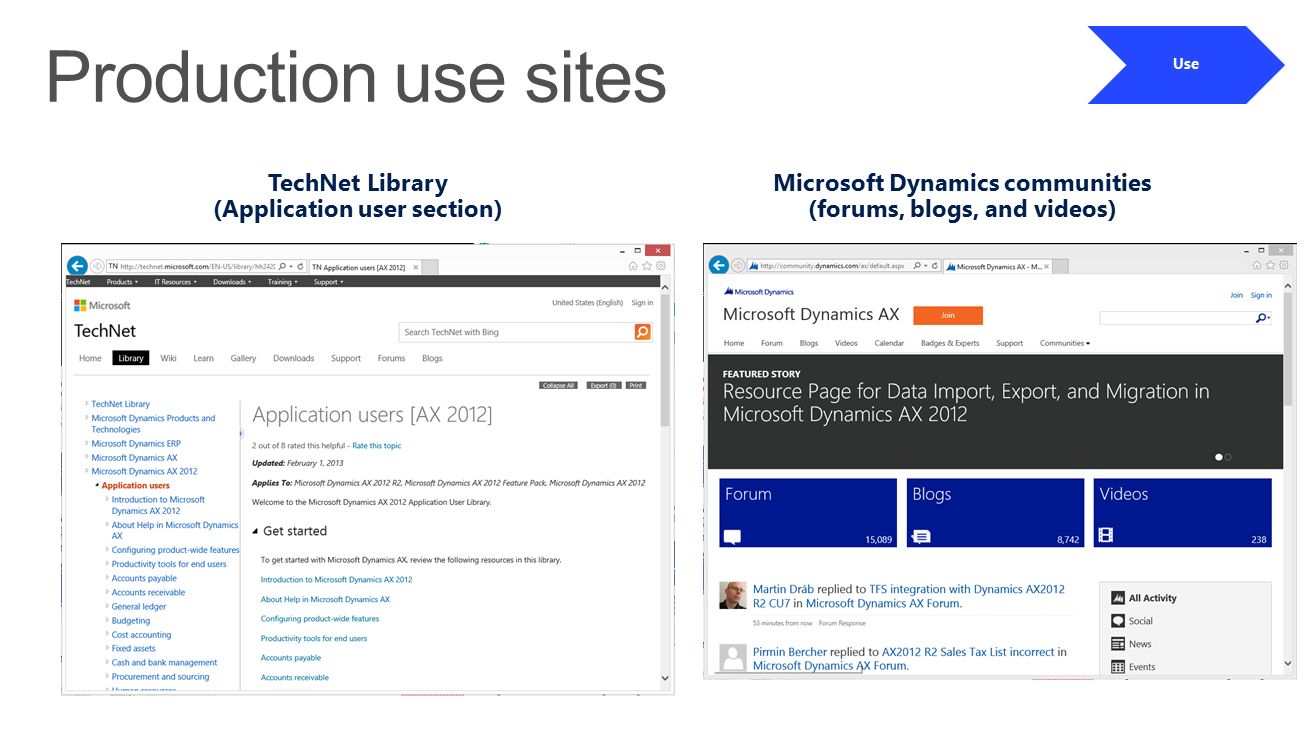Open the Blogs tile showing 8,742
The width and height of the screenshot is (1305, 734).
pos(995,513)
